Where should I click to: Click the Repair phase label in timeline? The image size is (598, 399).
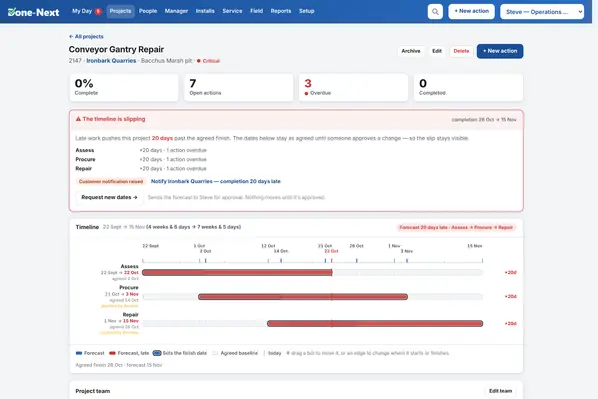click(130, 315)
